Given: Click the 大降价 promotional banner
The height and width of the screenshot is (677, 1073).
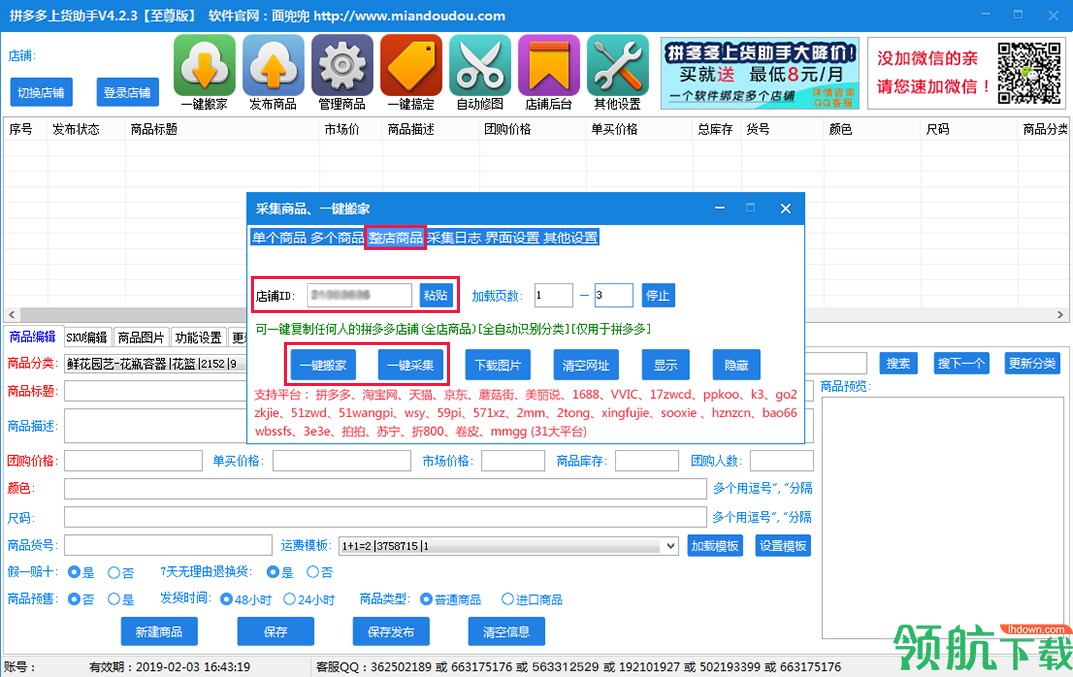Looking at the screenshot, I should pyautogui.click(x=760, y=73).
